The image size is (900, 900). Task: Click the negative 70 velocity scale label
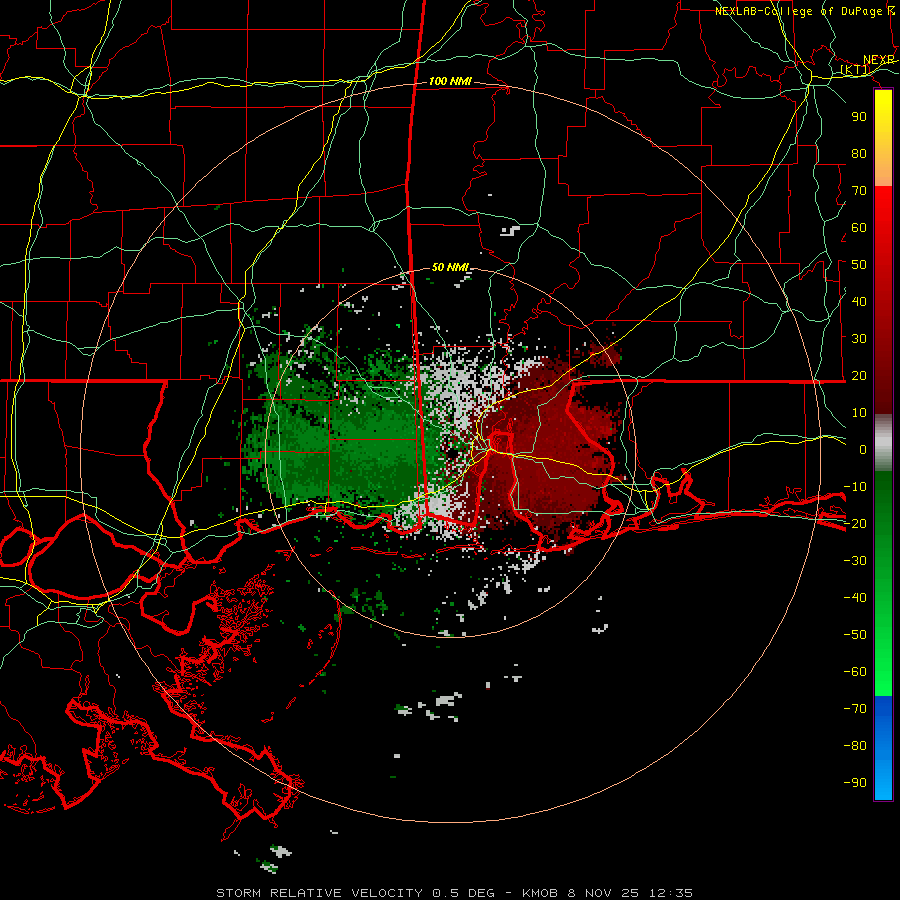(855, 709)
